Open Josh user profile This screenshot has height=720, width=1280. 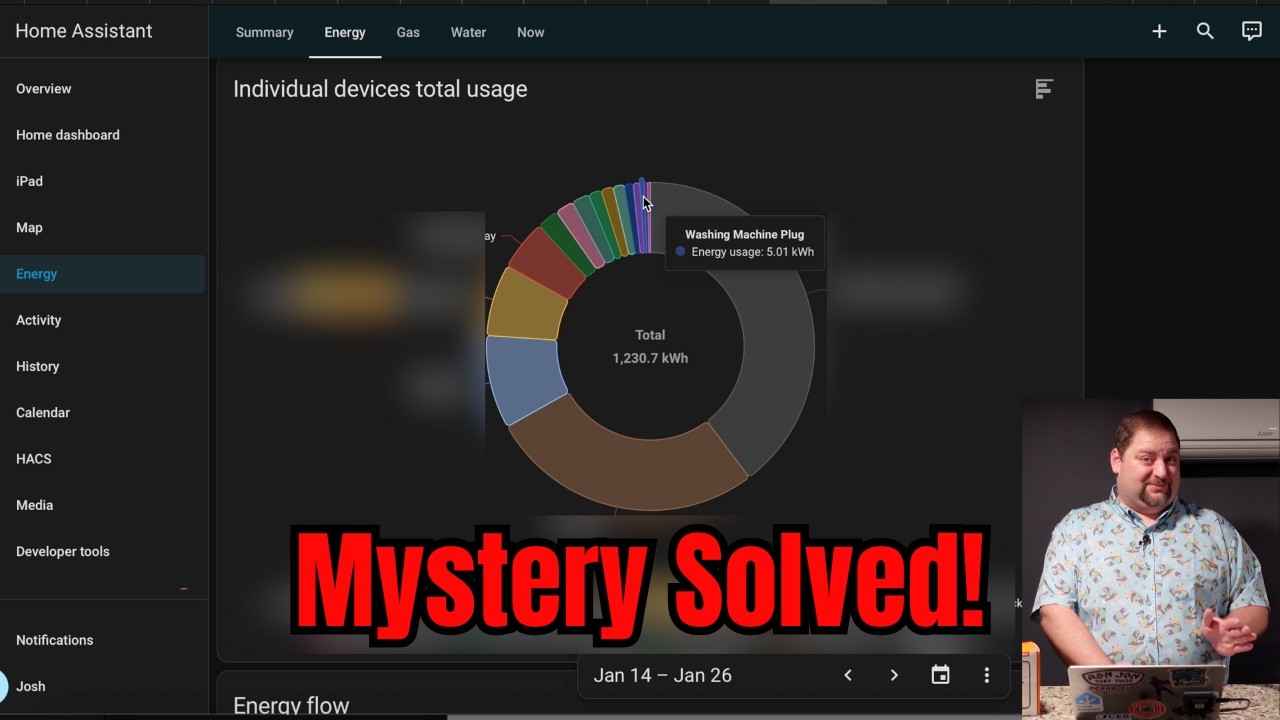coord(102,686)
